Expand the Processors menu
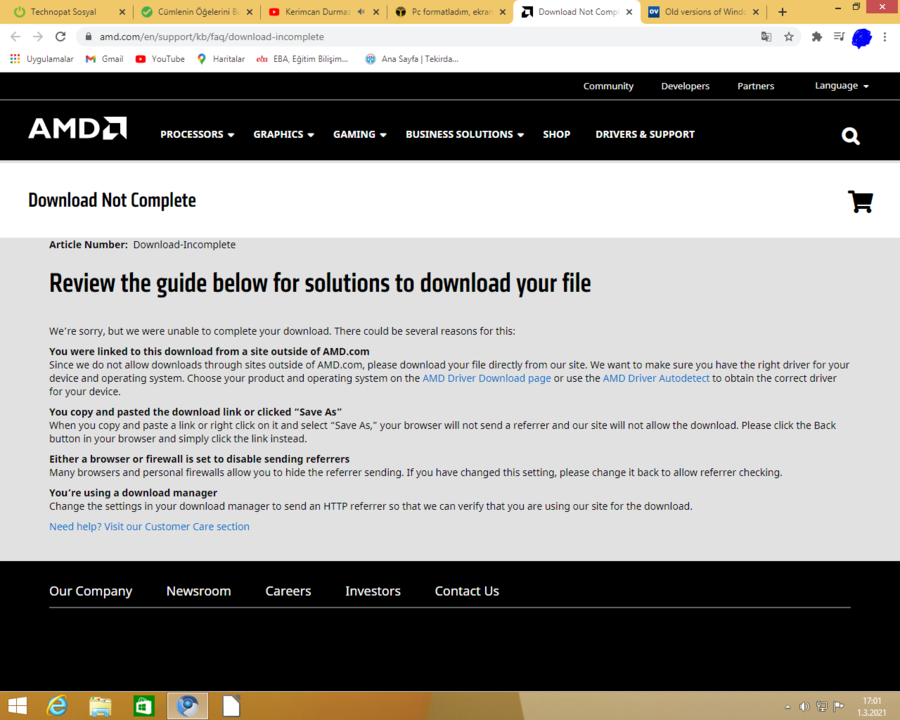The image size is (900, 720). pyautogui.click(x=197, y=134)
